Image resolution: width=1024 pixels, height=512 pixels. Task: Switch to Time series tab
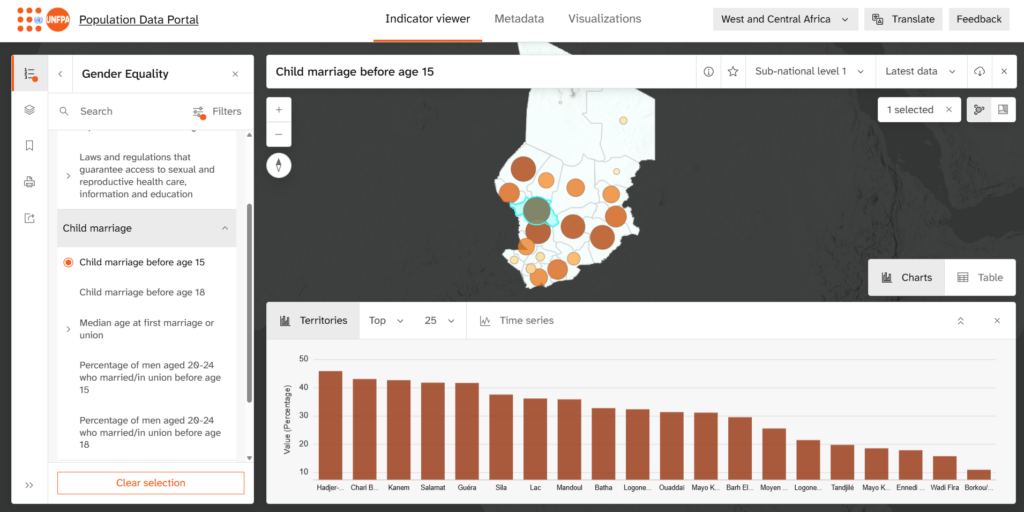coord(517,321)
